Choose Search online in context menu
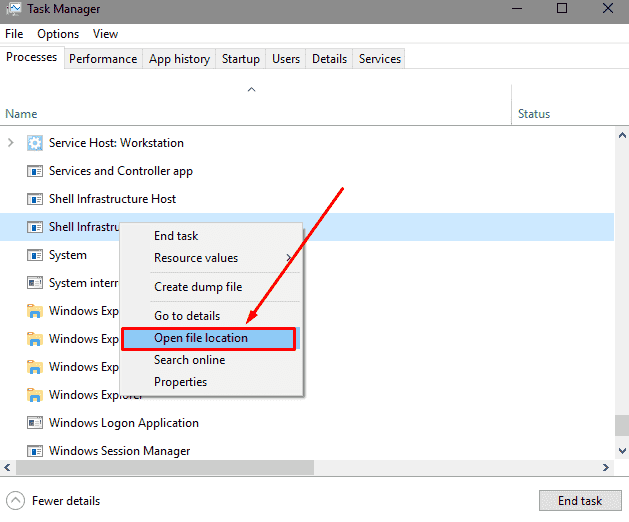The image size is (629, 522). (x=190, y=360)
